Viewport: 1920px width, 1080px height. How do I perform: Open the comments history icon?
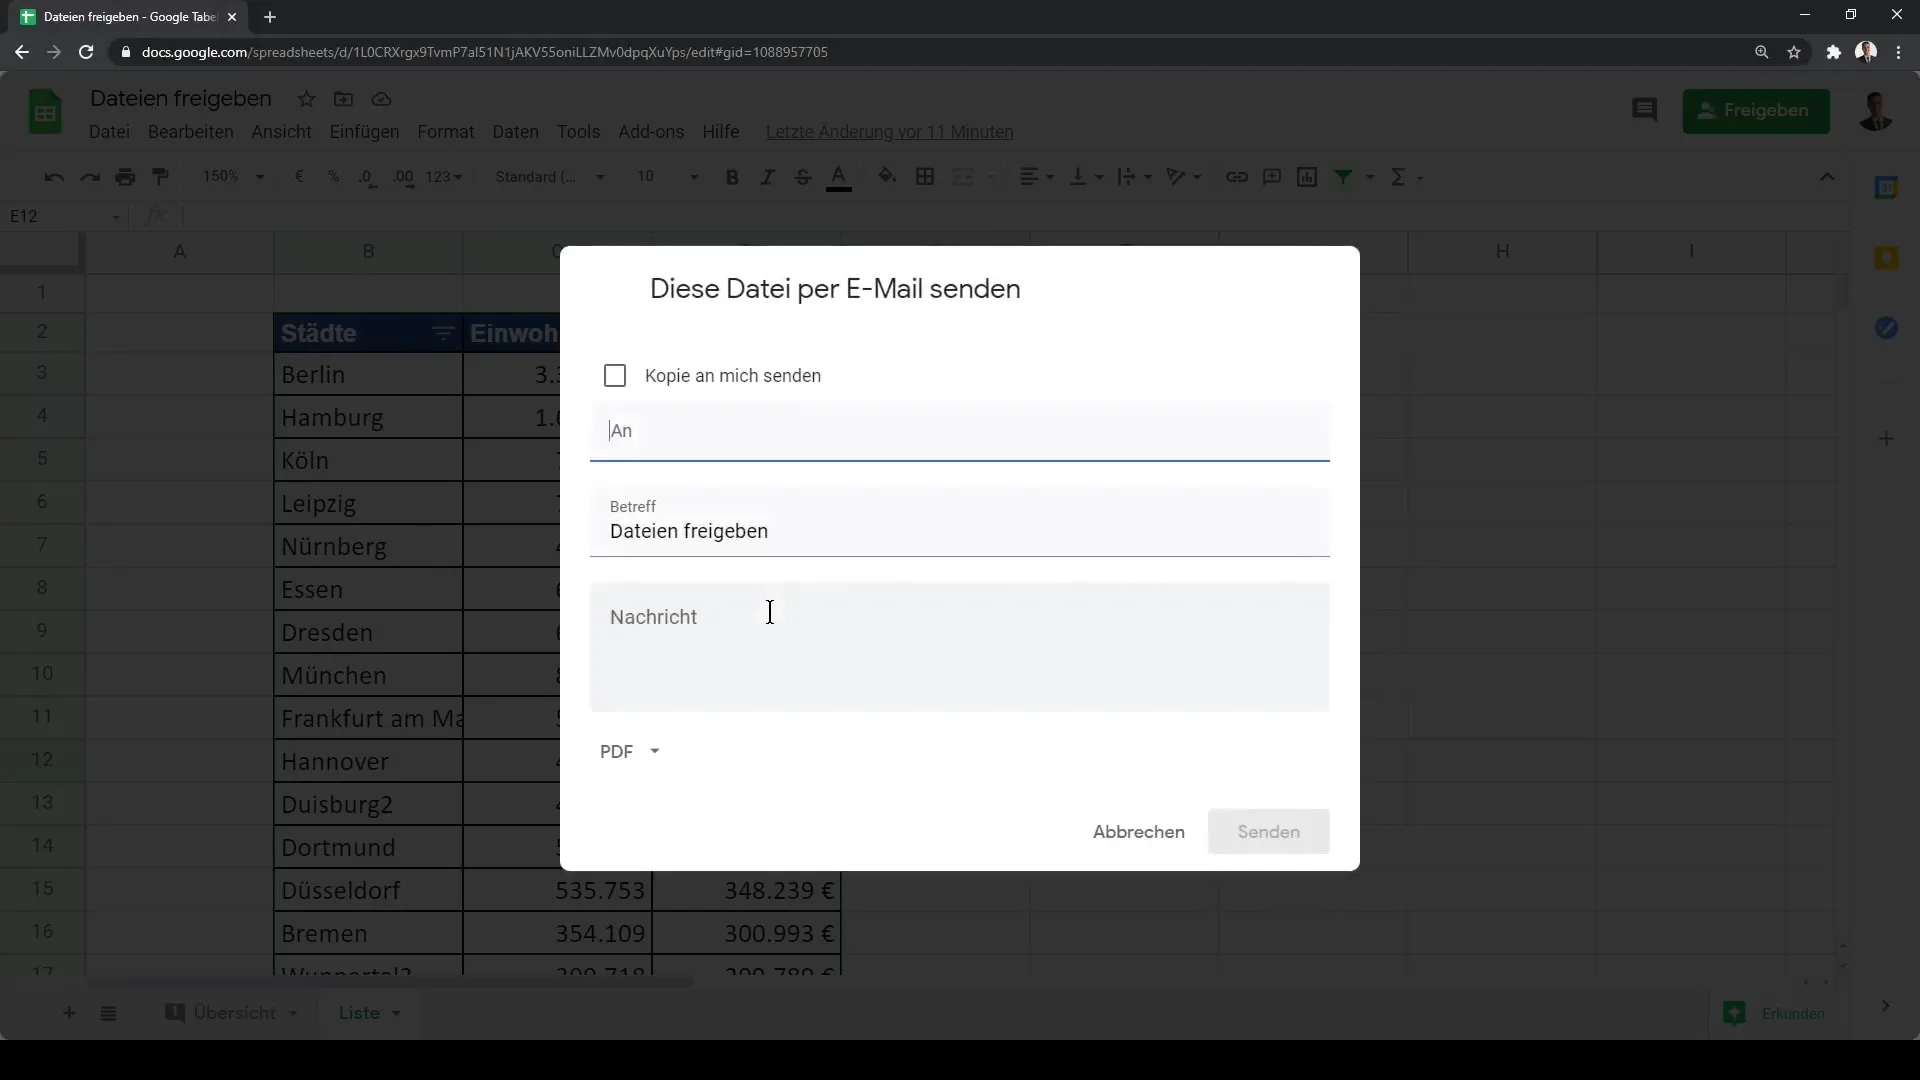coord(1644,110)
